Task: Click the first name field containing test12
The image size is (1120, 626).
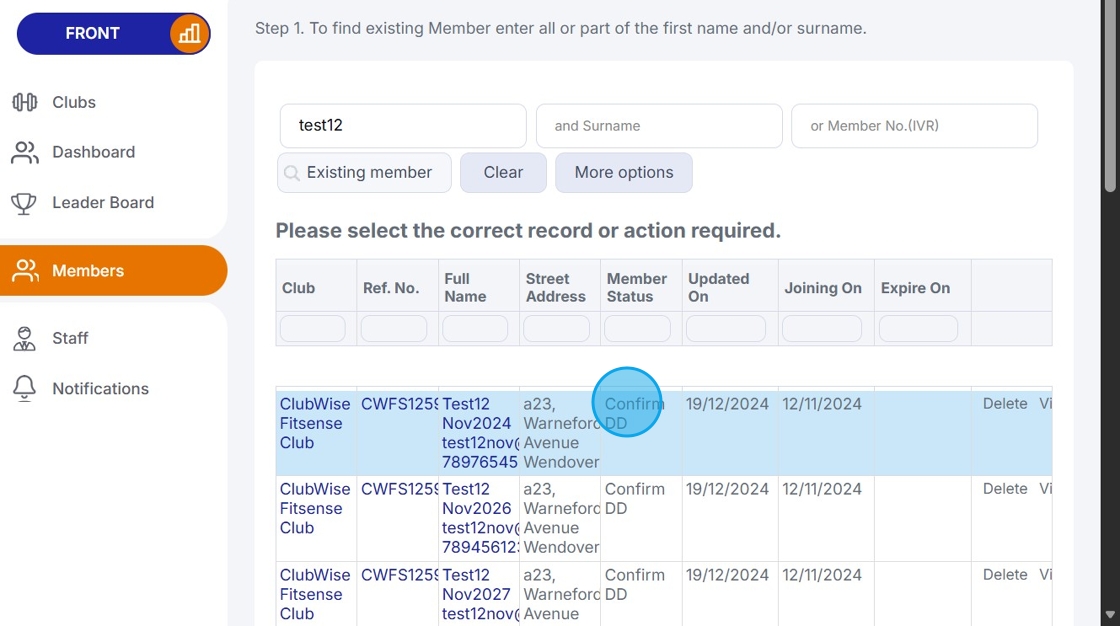Action: point(402,125)
